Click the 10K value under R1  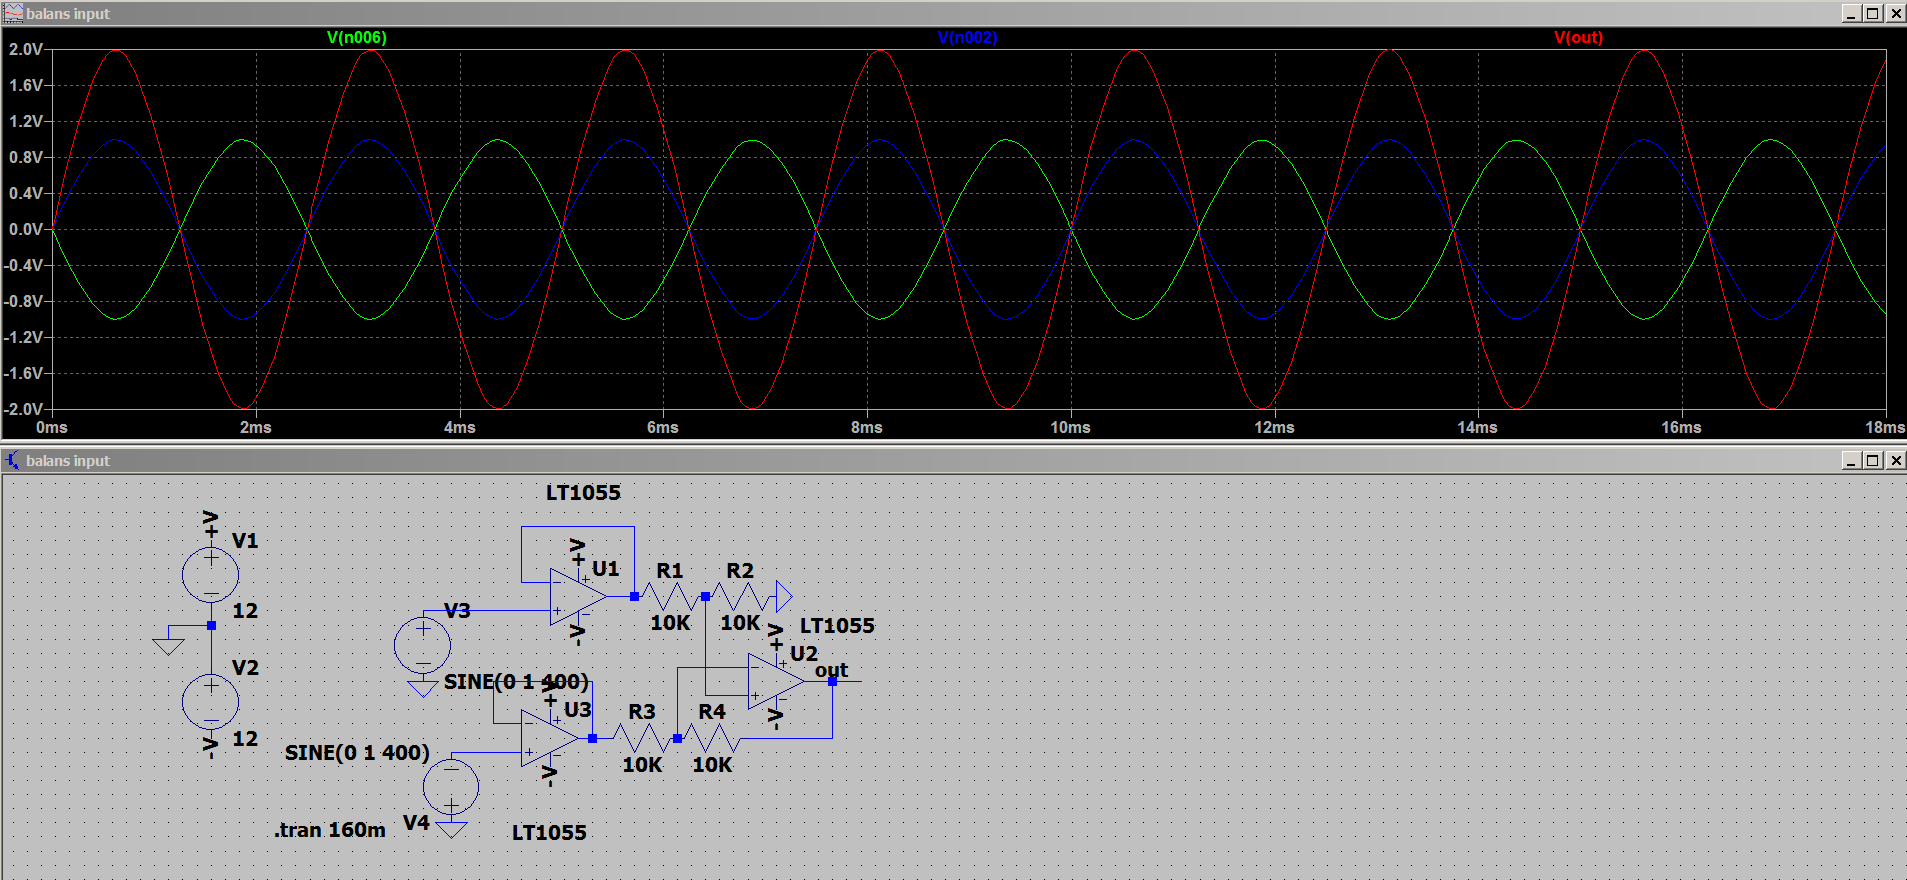tap(670, 622)
